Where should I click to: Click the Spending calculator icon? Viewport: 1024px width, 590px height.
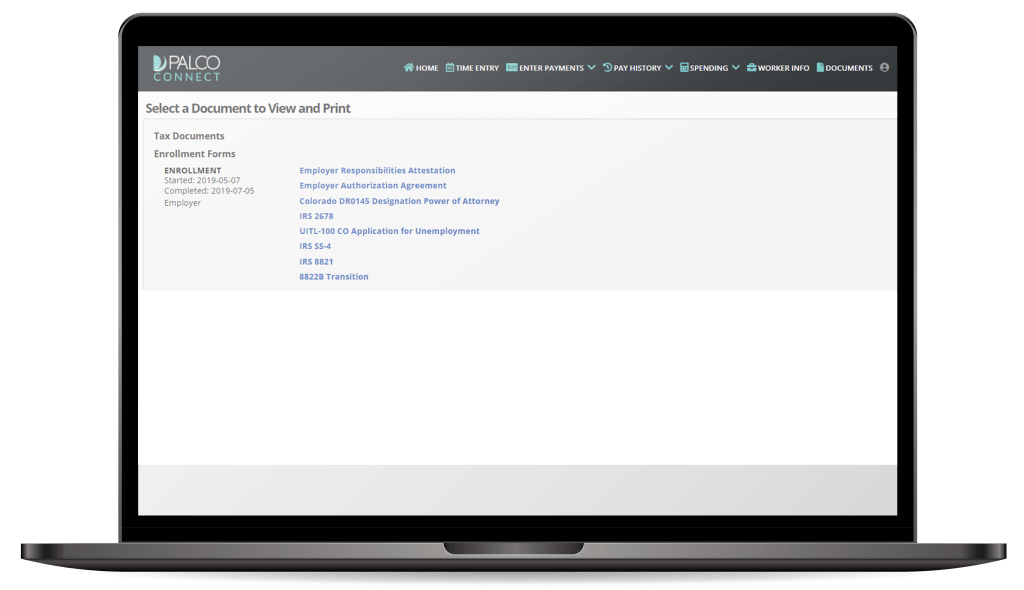pyautogui.click(x=684, y=68)
